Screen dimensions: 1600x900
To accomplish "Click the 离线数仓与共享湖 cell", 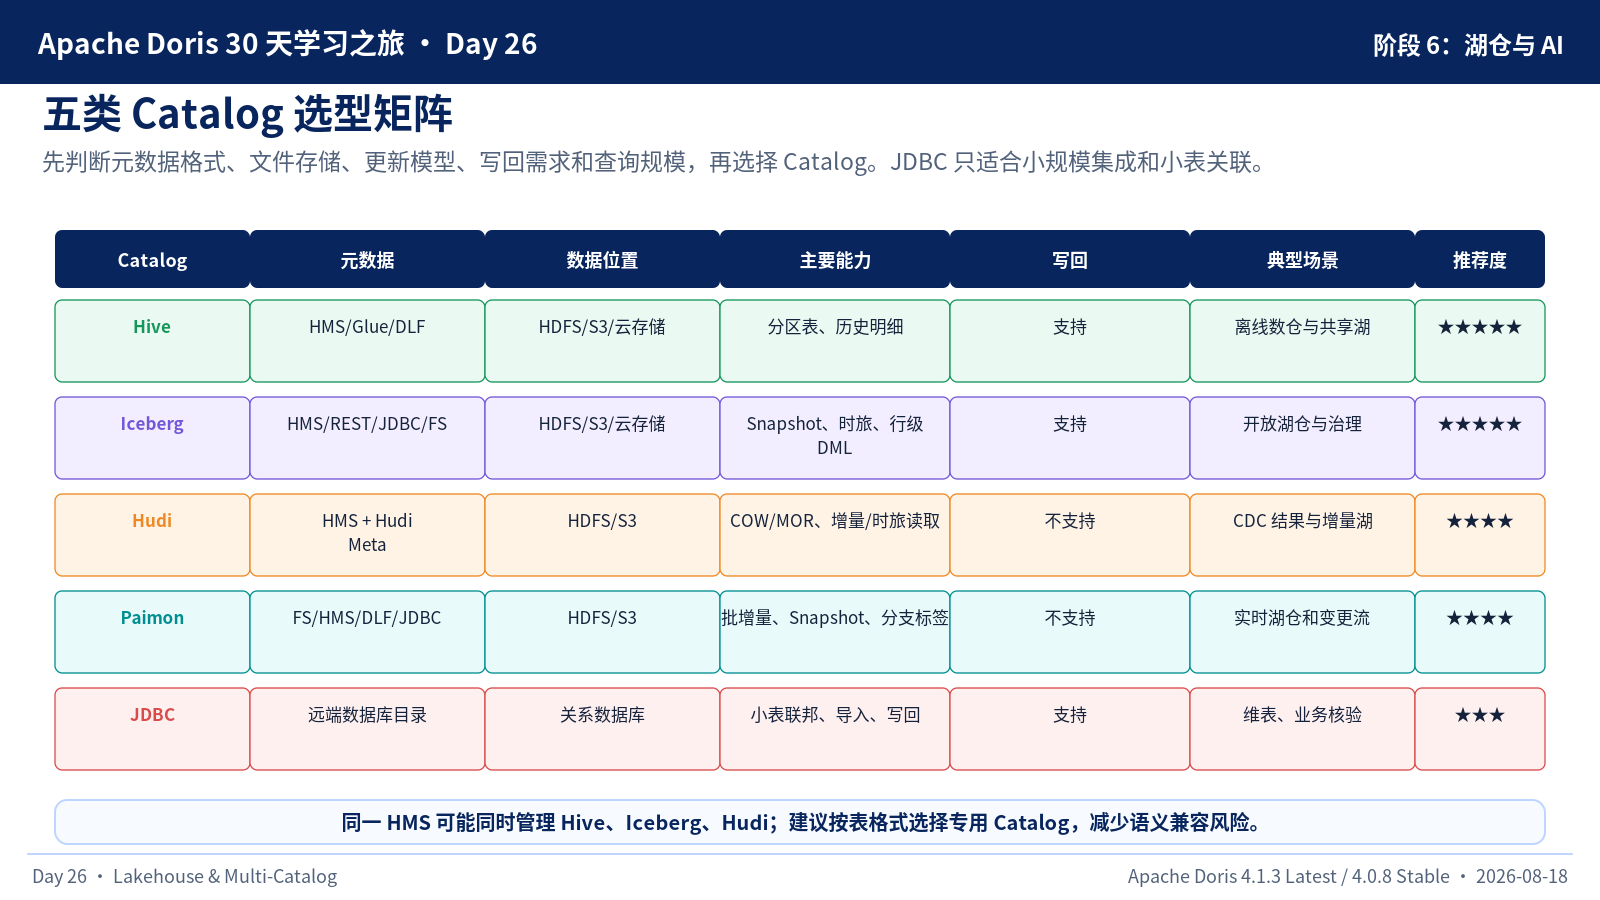I will point(1302,341).
